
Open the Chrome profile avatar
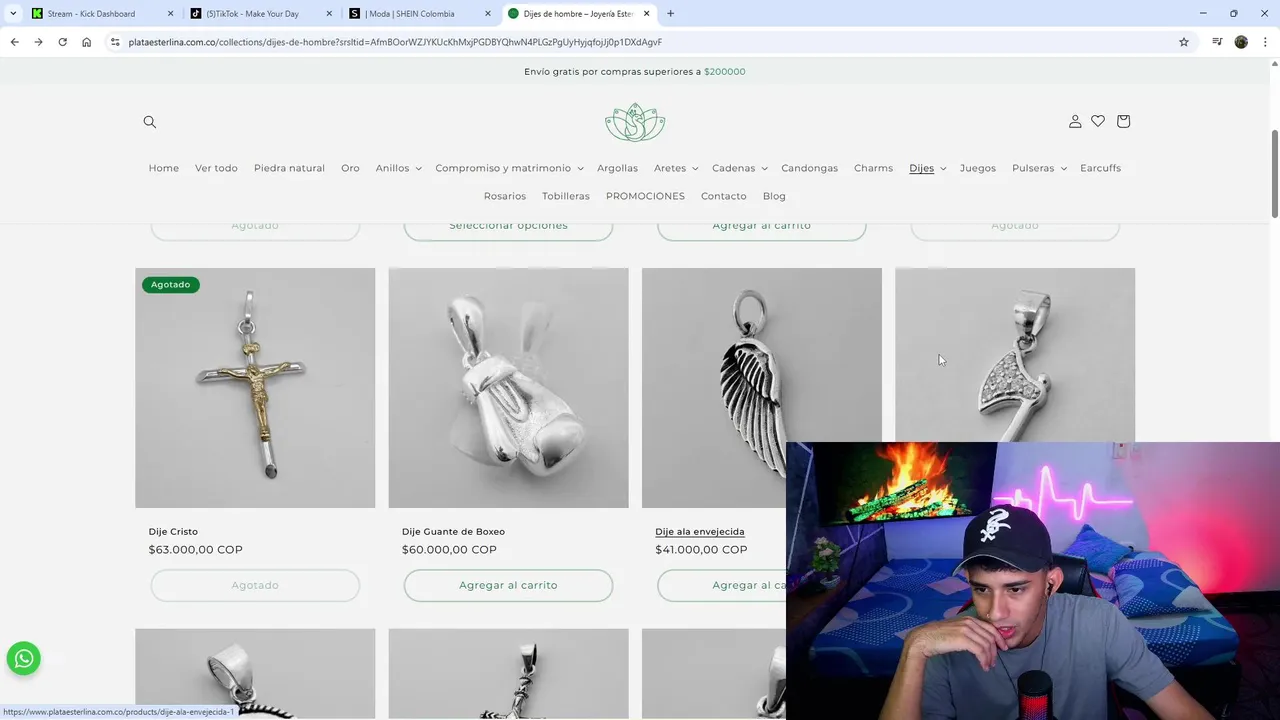1241,42
